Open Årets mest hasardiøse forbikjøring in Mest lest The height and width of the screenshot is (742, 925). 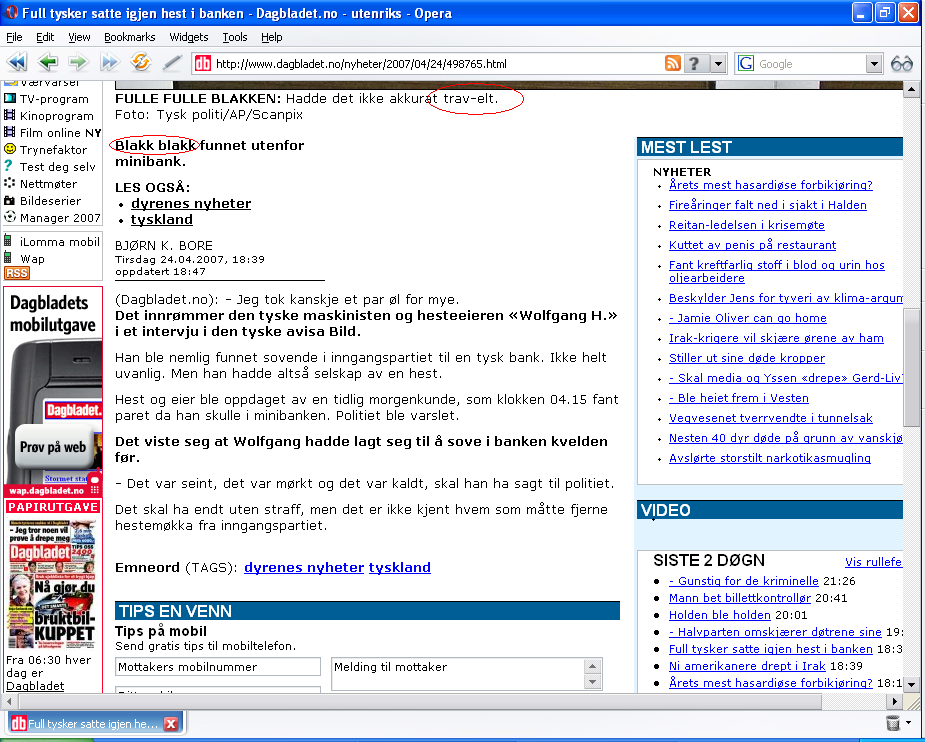click(x=770, y=185)
